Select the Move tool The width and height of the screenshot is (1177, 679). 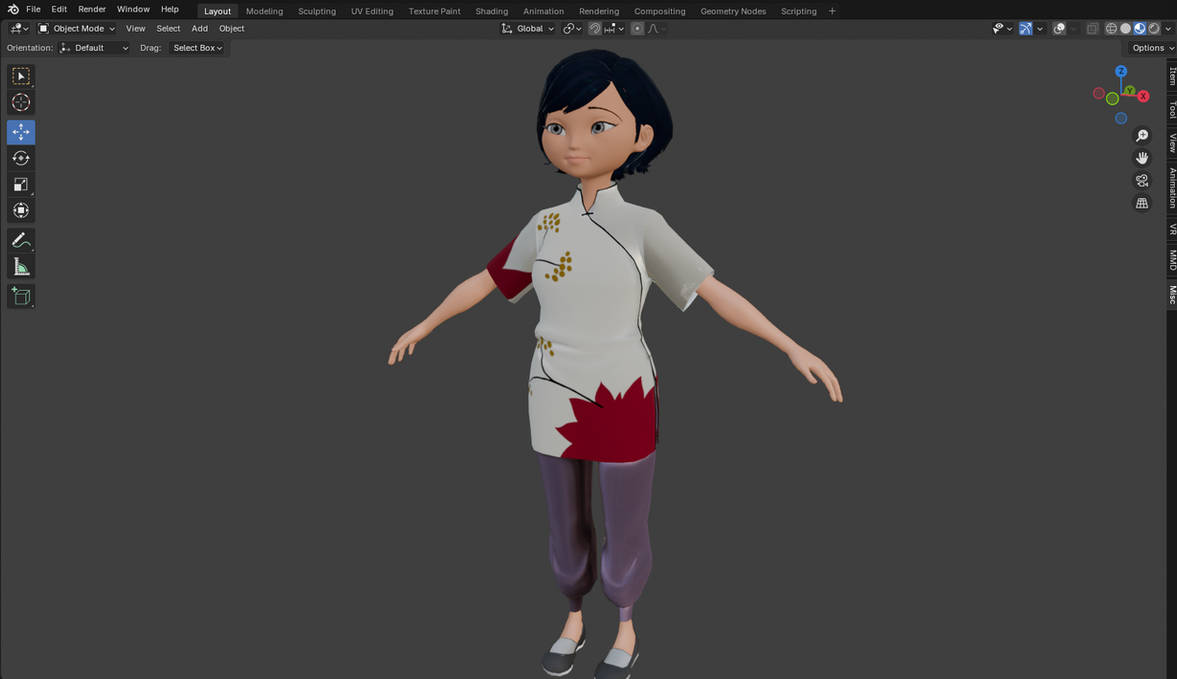pyautogui.click(x=20, y=131)
